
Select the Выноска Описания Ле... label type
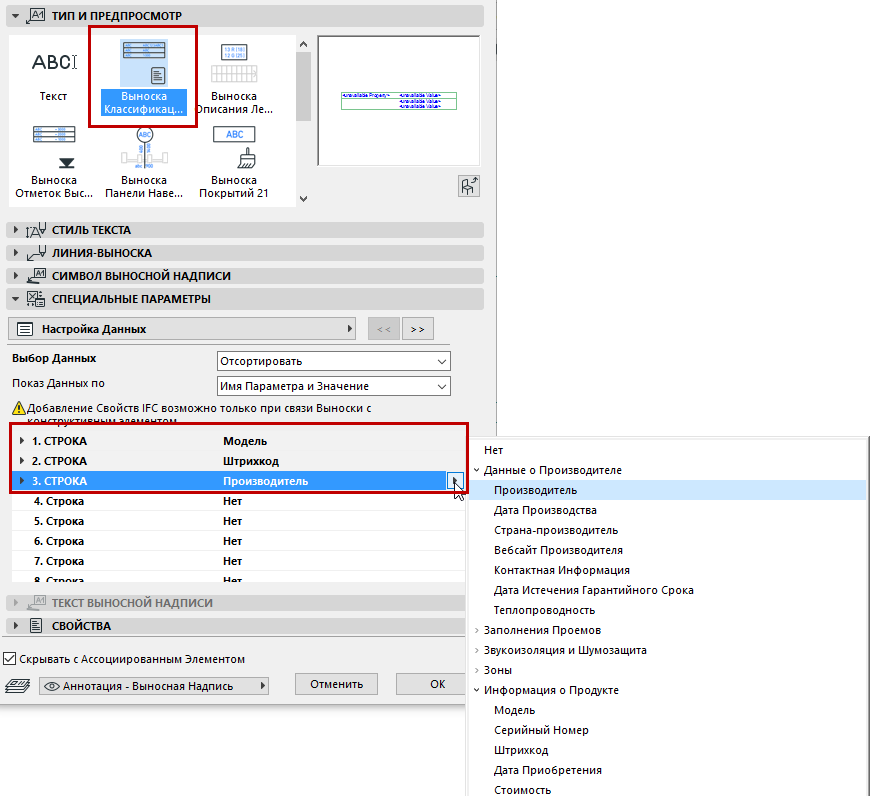[234, 77]
